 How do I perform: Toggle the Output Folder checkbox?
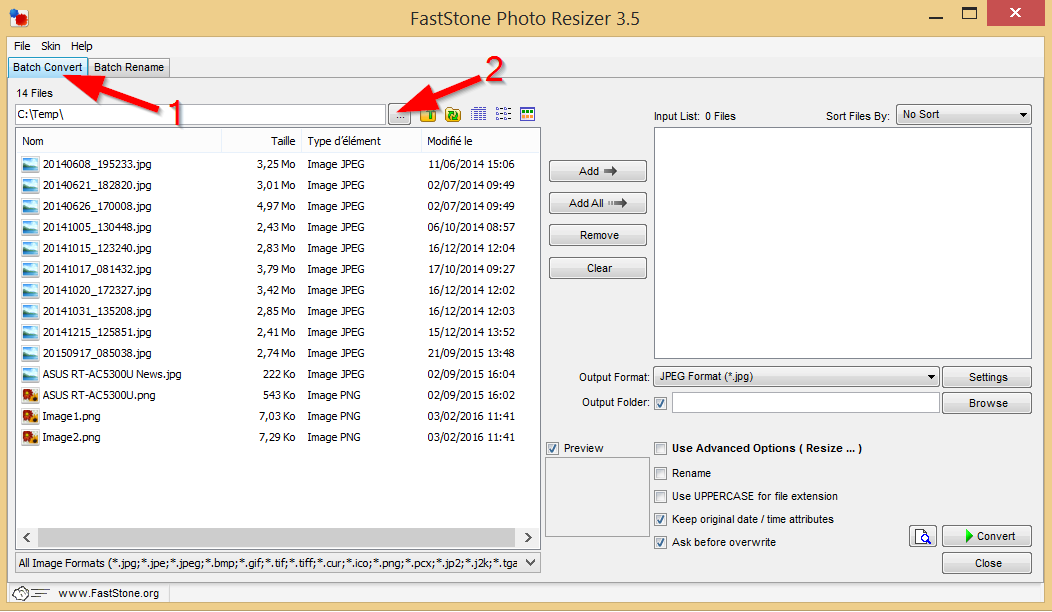coord(661,403)
